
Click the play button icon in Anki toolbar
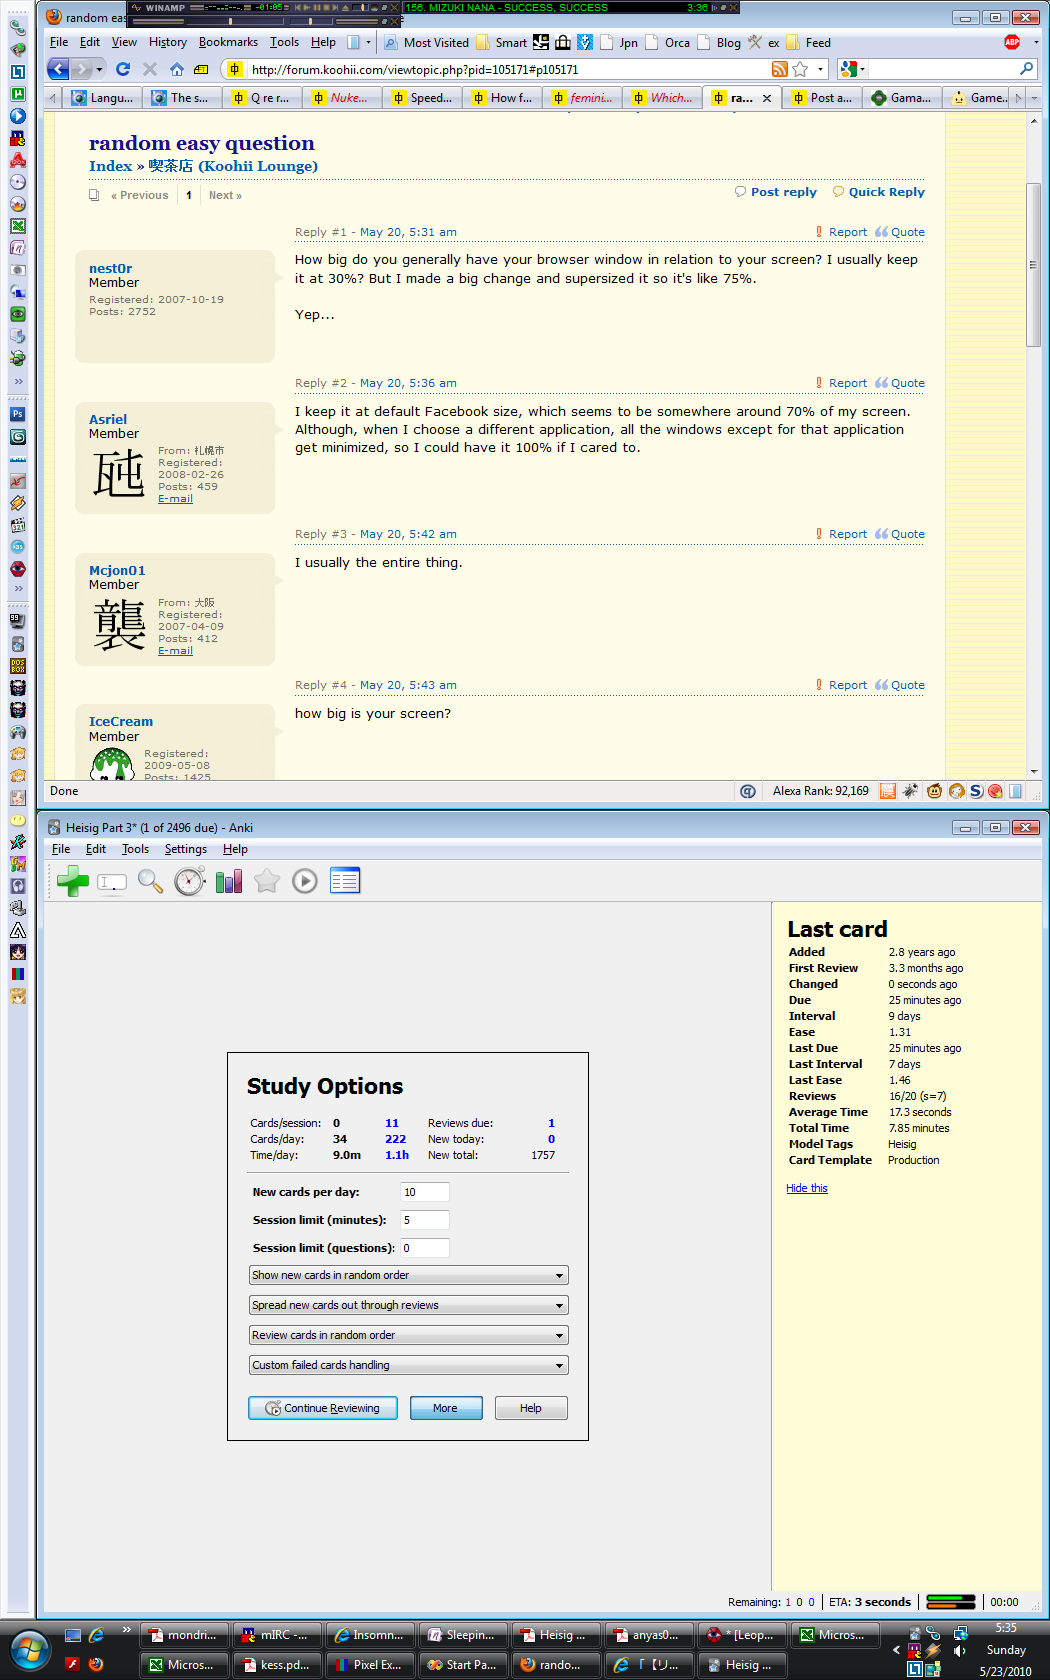pyautogui.click(x=305, y=881)
